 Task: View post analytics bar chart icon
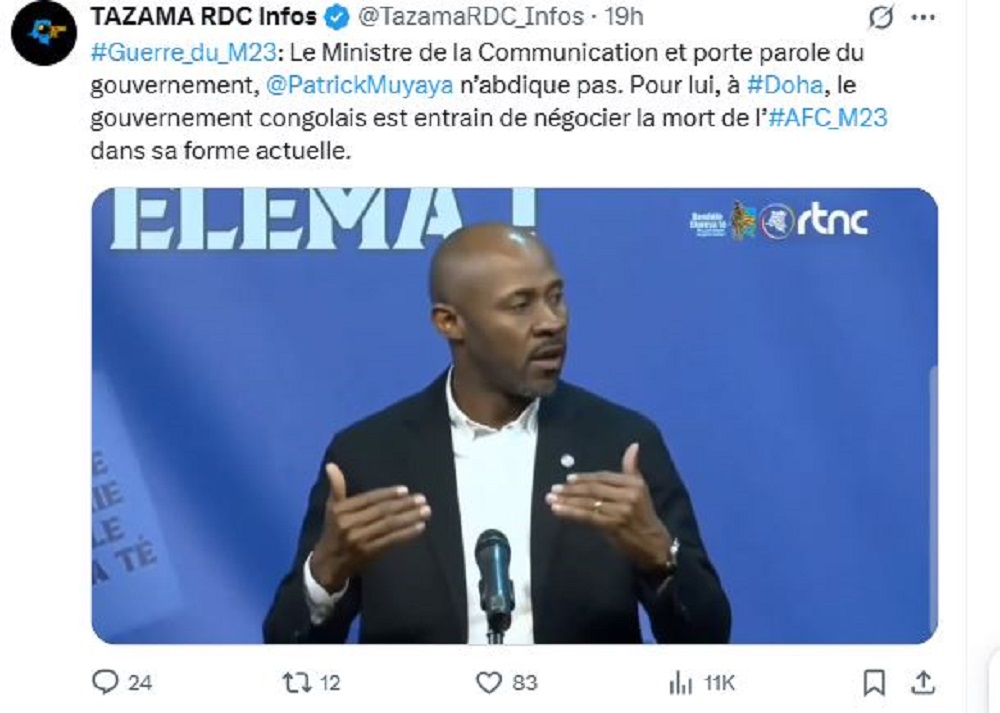point(680,684)
